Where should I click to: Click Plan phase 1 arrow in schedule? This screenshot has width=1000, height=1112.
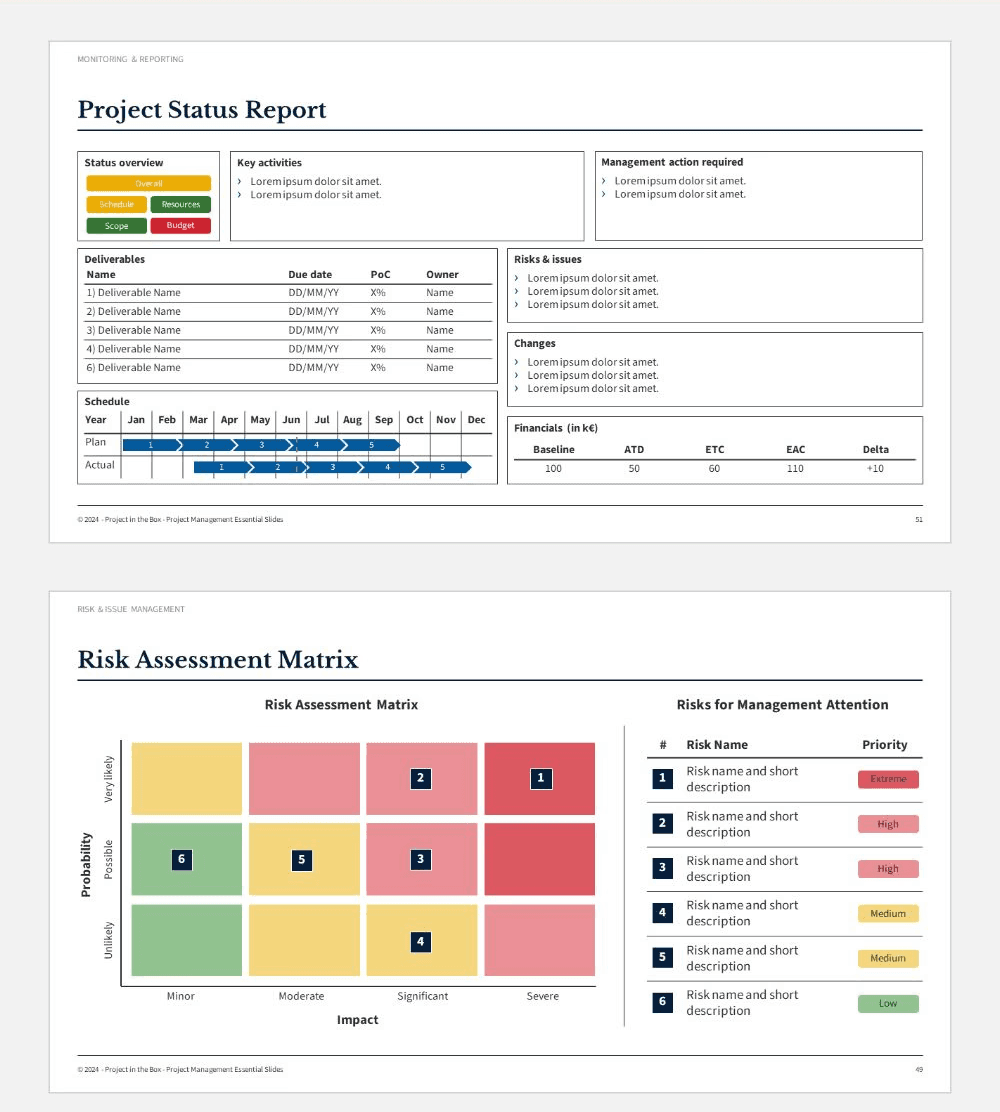(x=152, y=445)
